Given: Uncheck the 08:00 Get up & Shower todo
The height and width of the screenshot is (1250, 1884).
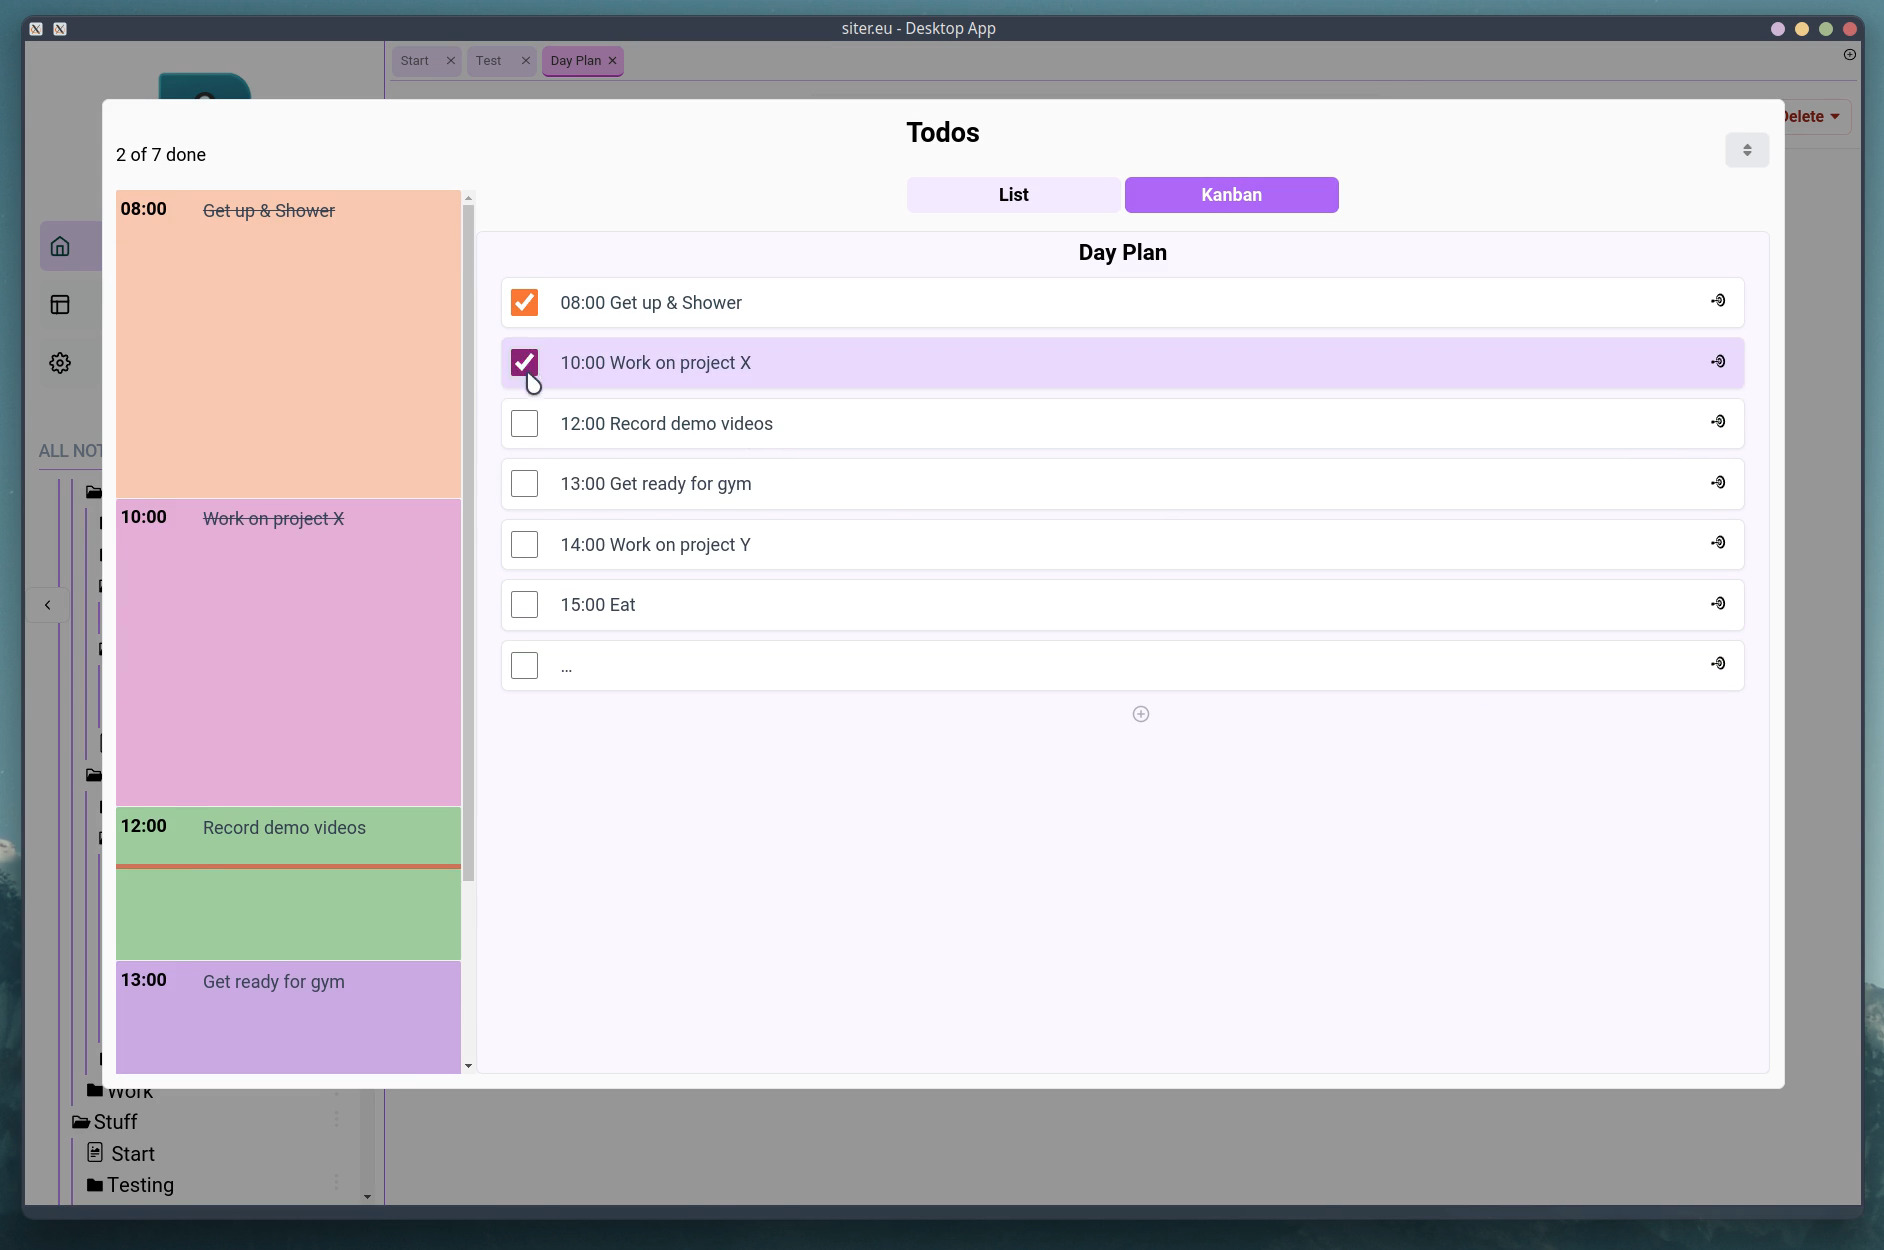Looking at the screenshot, I should pyautogui.click(x=524, y=301).
